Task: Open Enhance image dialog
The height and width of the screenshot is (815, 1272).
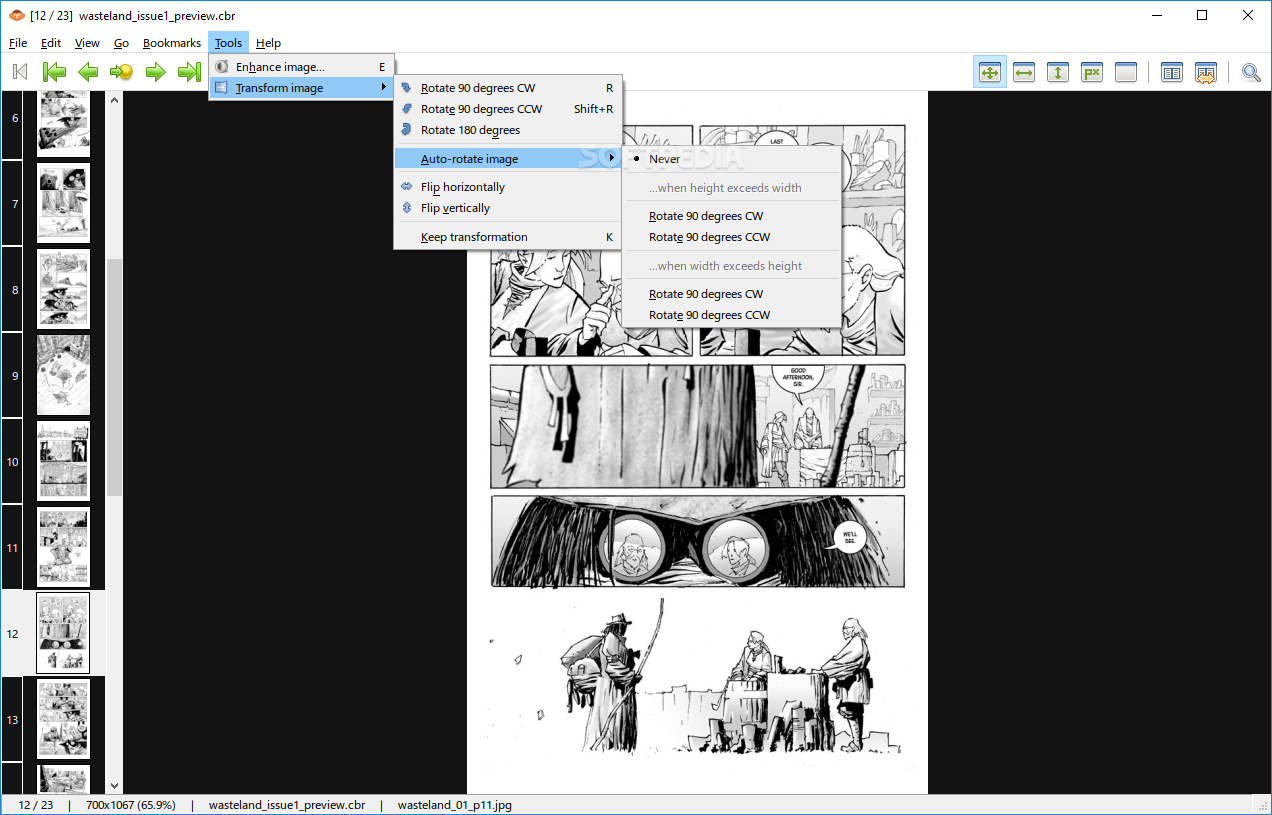Action: tap(302, 67)
